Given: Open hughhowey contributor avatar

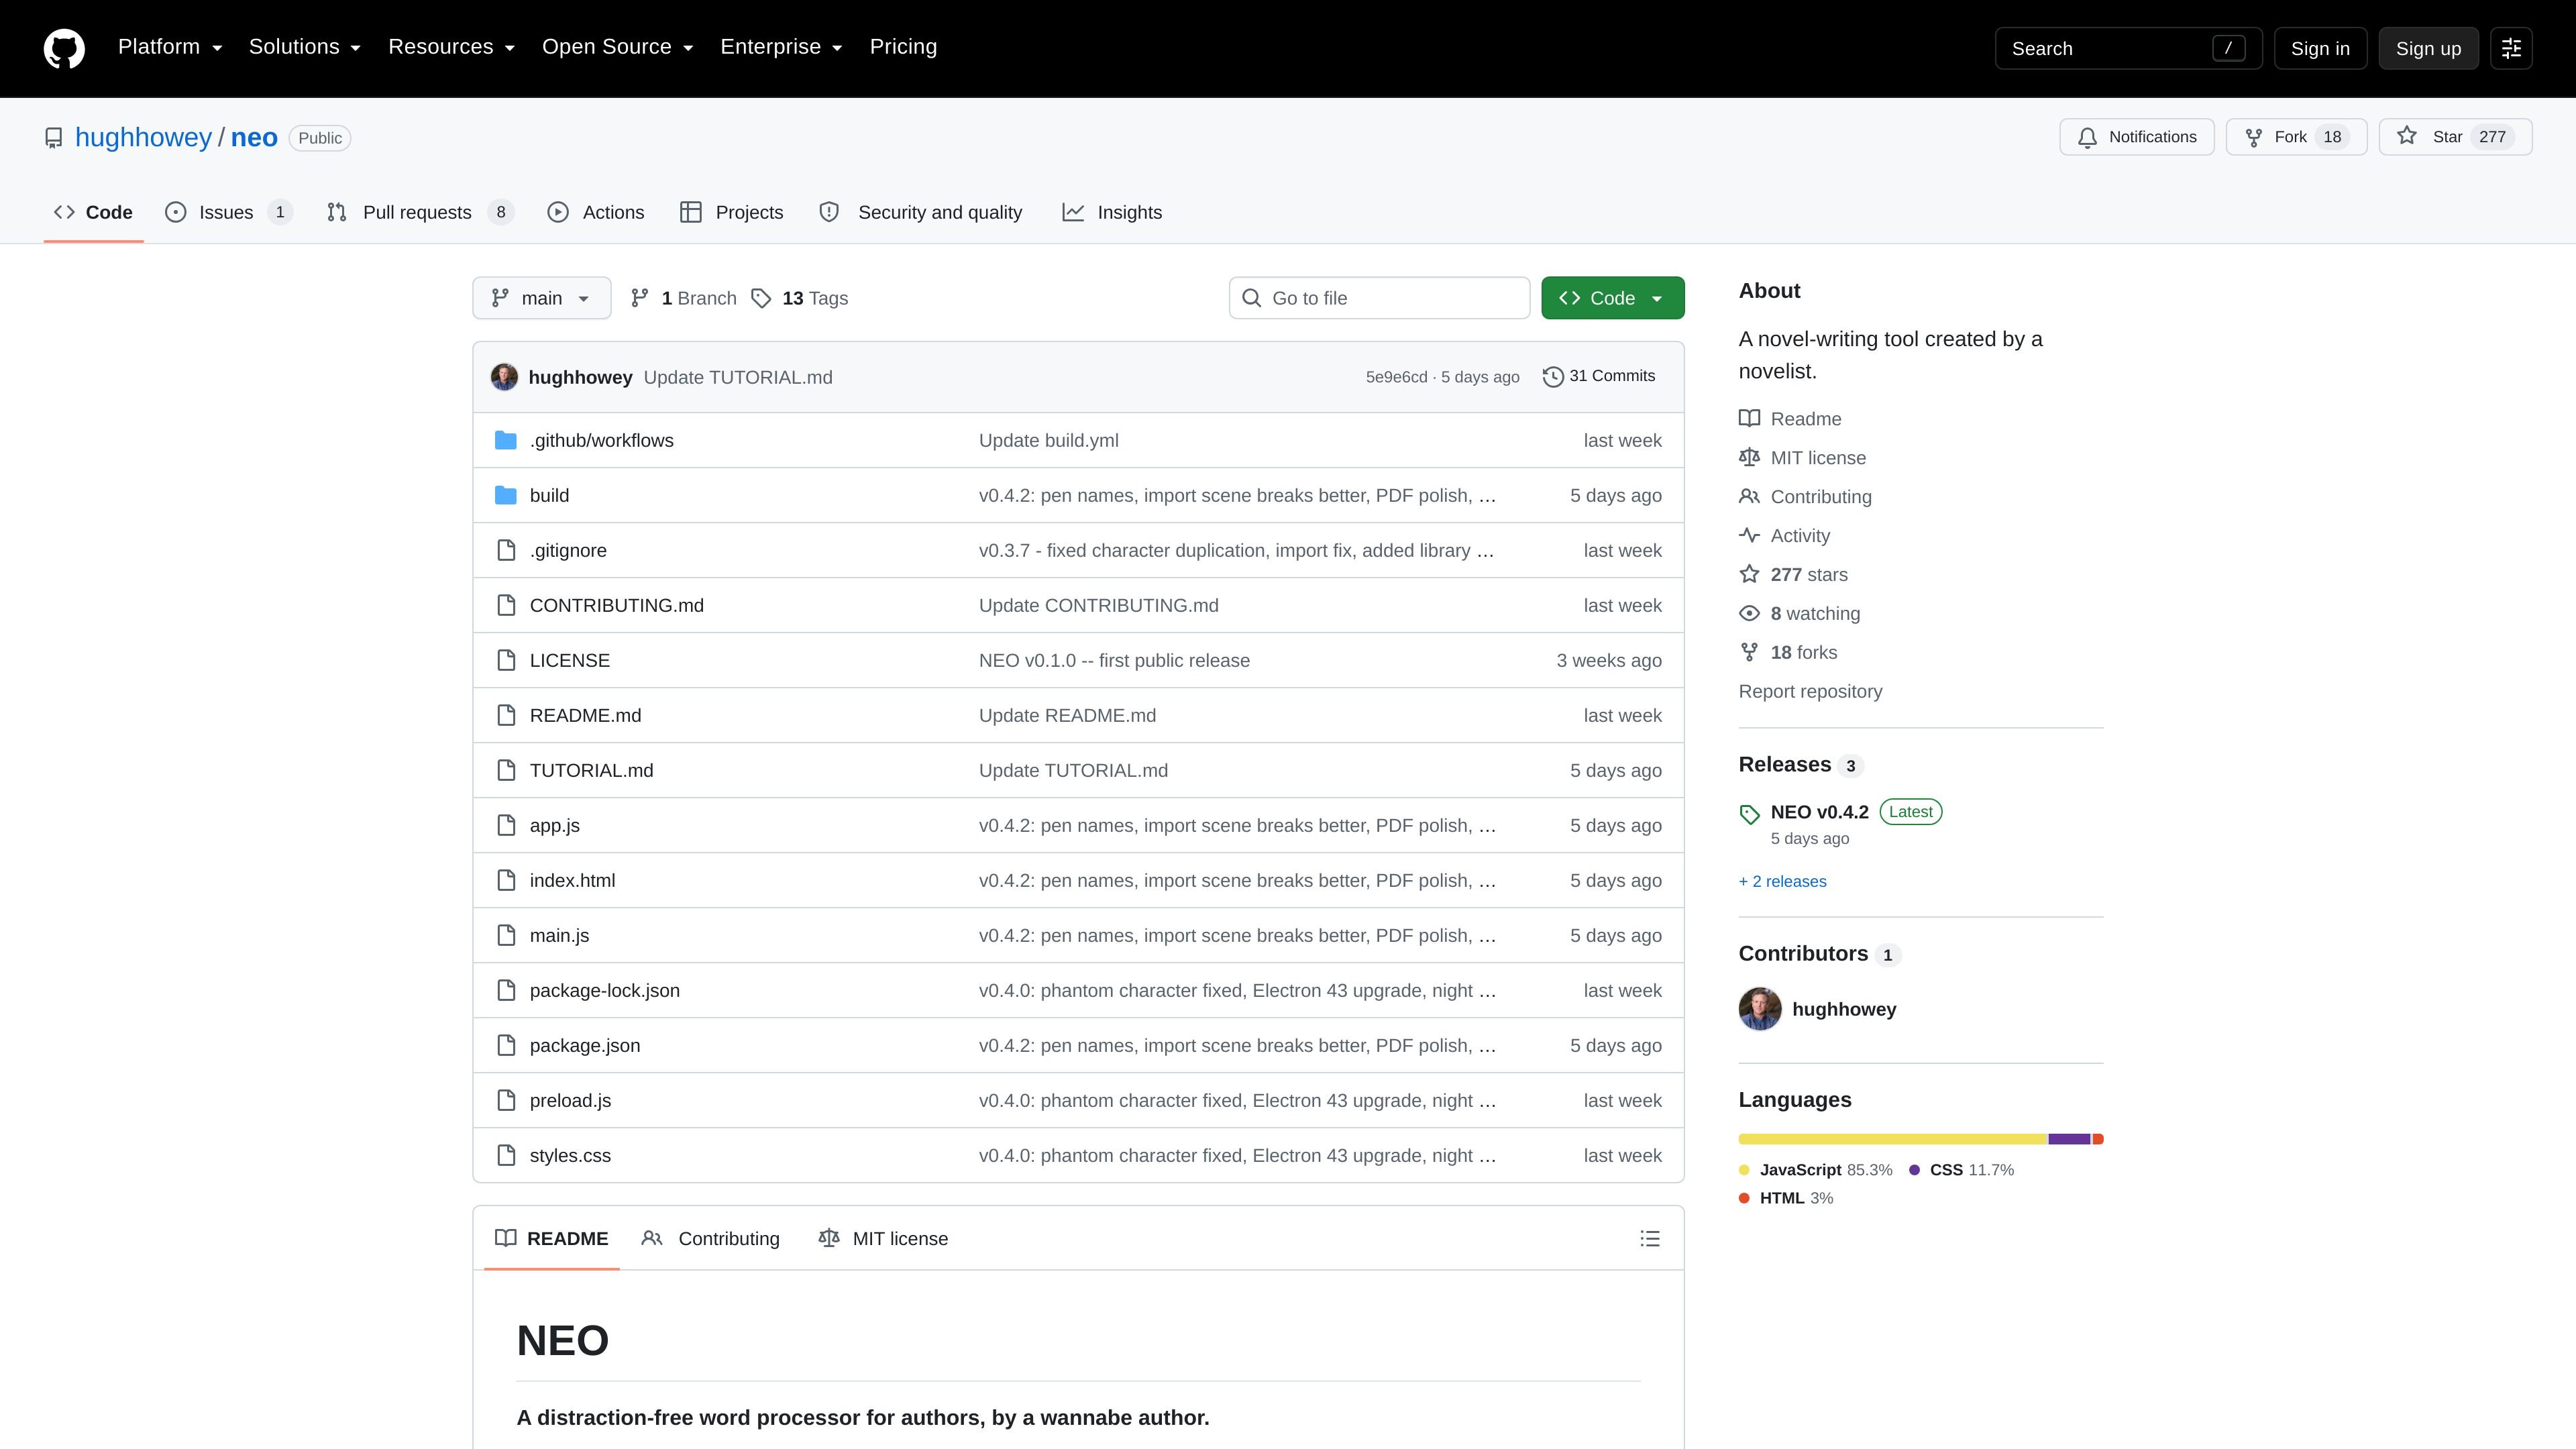Looking at the screenshot, I should pos(1760,1009).
